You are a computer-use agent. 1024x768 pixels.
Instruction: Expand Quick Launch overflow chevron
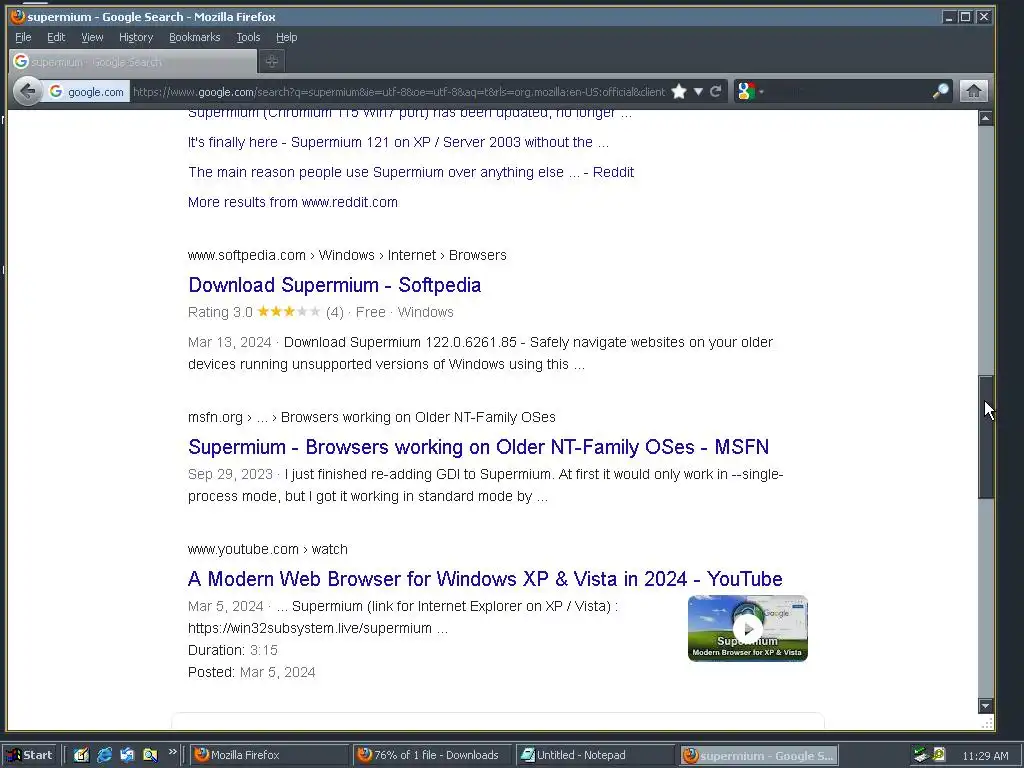pos(172,752)
